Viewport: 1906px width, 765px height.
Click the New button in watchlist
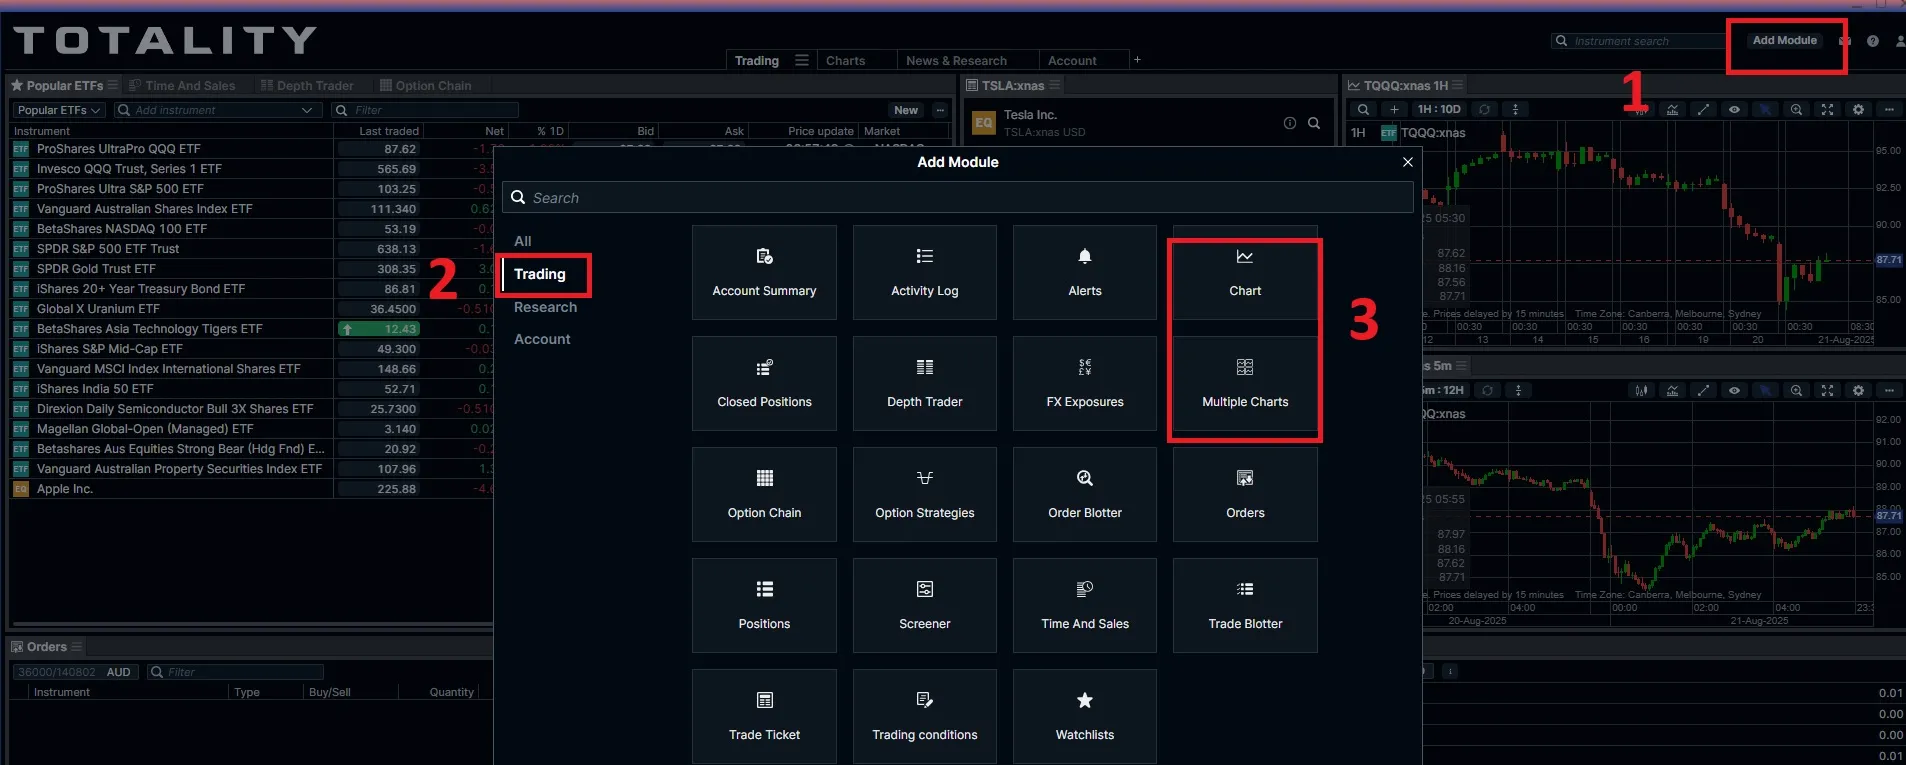(x=906, y=110)
